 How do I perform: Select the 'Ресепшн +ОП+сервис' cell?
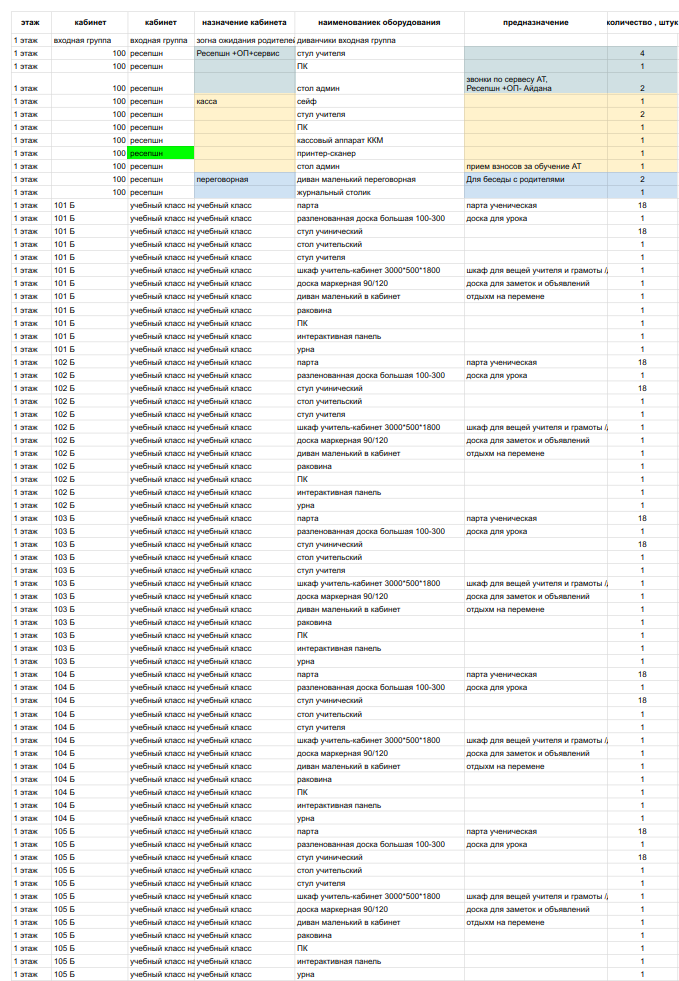pos(244,53)
